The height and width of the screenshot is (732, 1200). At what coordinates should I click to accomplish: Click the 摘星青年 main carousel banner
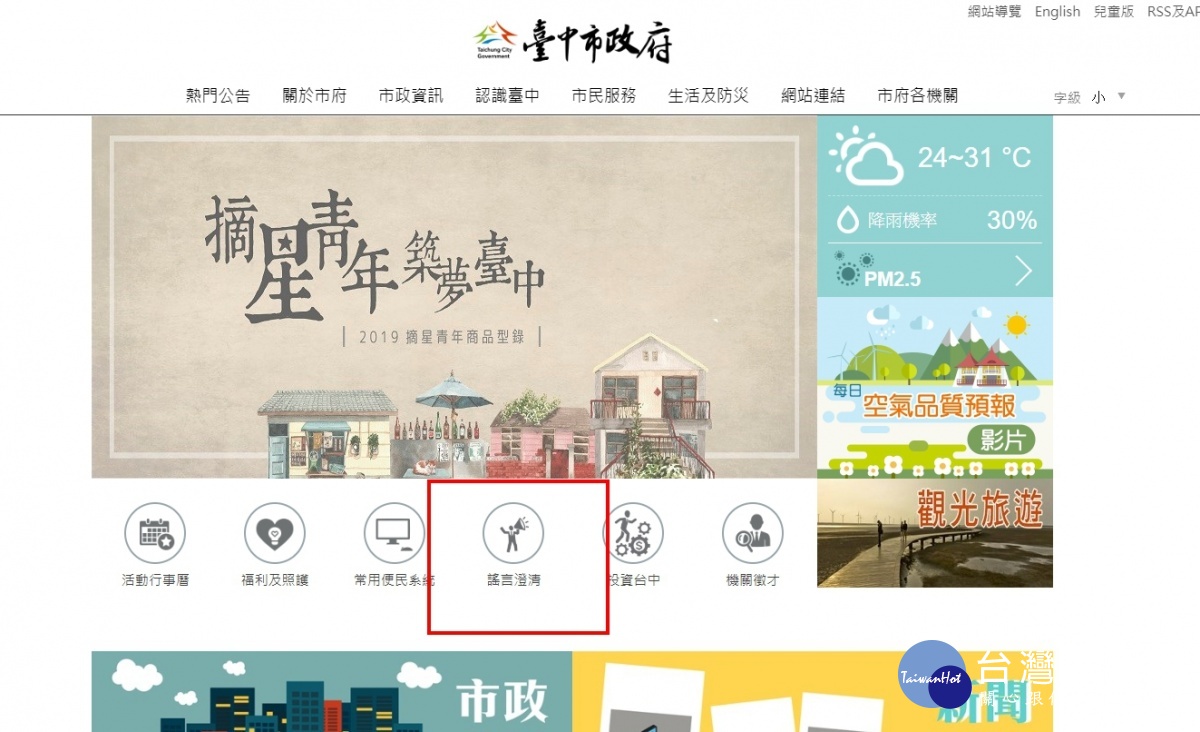(454, 297)
